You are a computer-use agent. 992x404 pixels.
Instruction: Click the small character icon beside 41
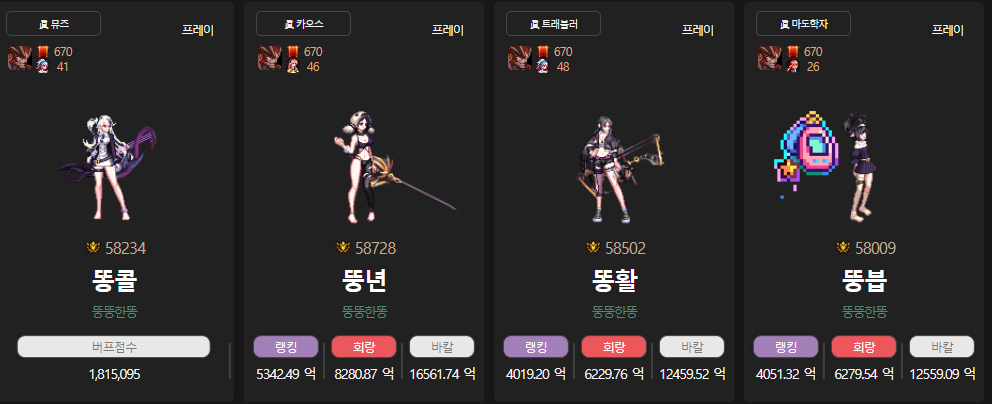click(42, 66)
